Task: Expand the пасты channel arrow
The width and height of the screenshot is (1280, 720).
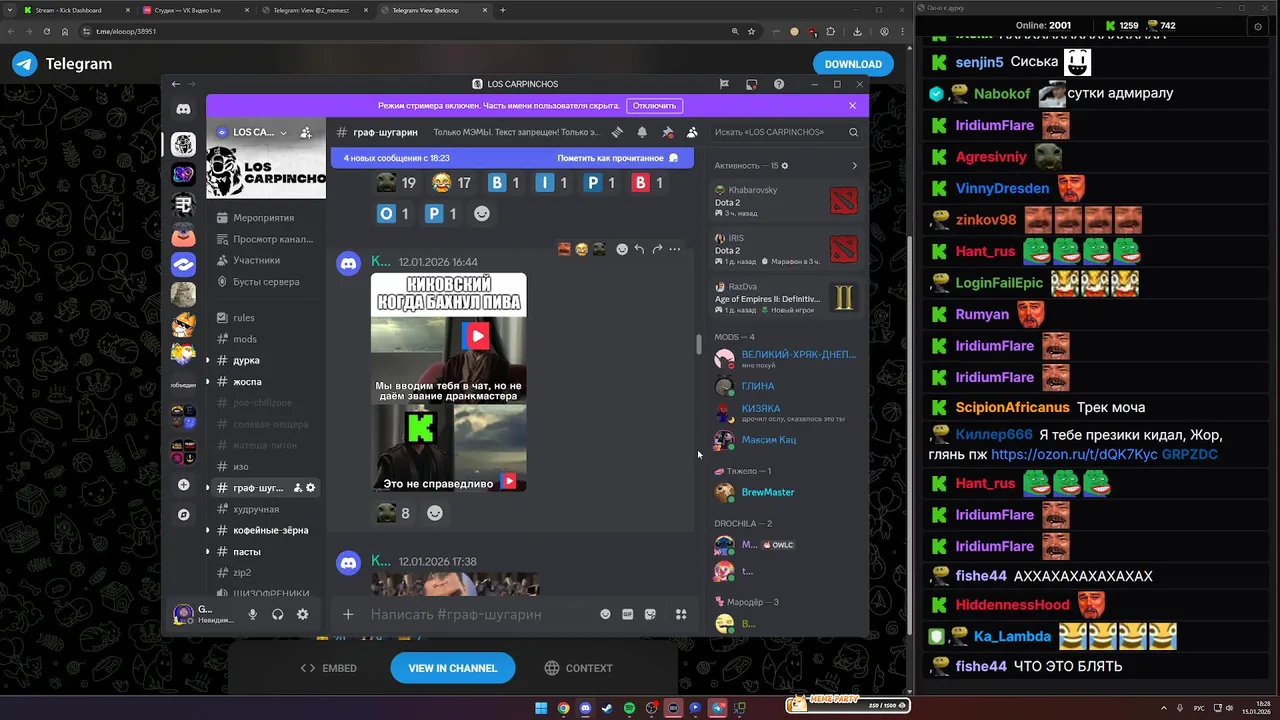Action: coord(208,552)
